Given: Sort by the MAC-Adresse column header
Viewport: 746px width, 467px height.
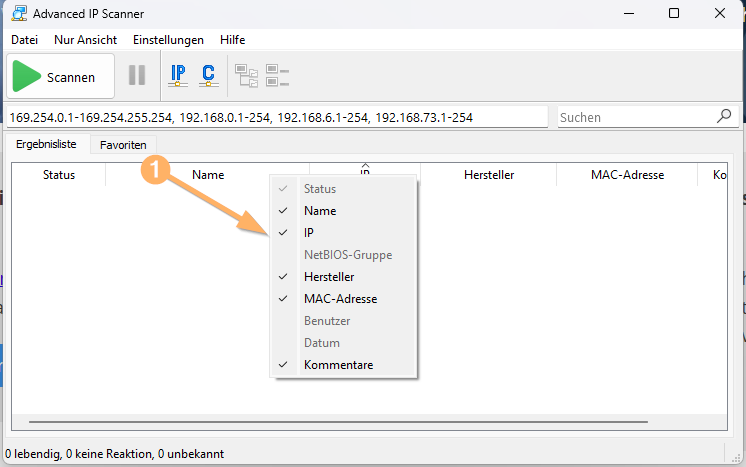Looking at the screenshot, I should [x=627, y=175].
